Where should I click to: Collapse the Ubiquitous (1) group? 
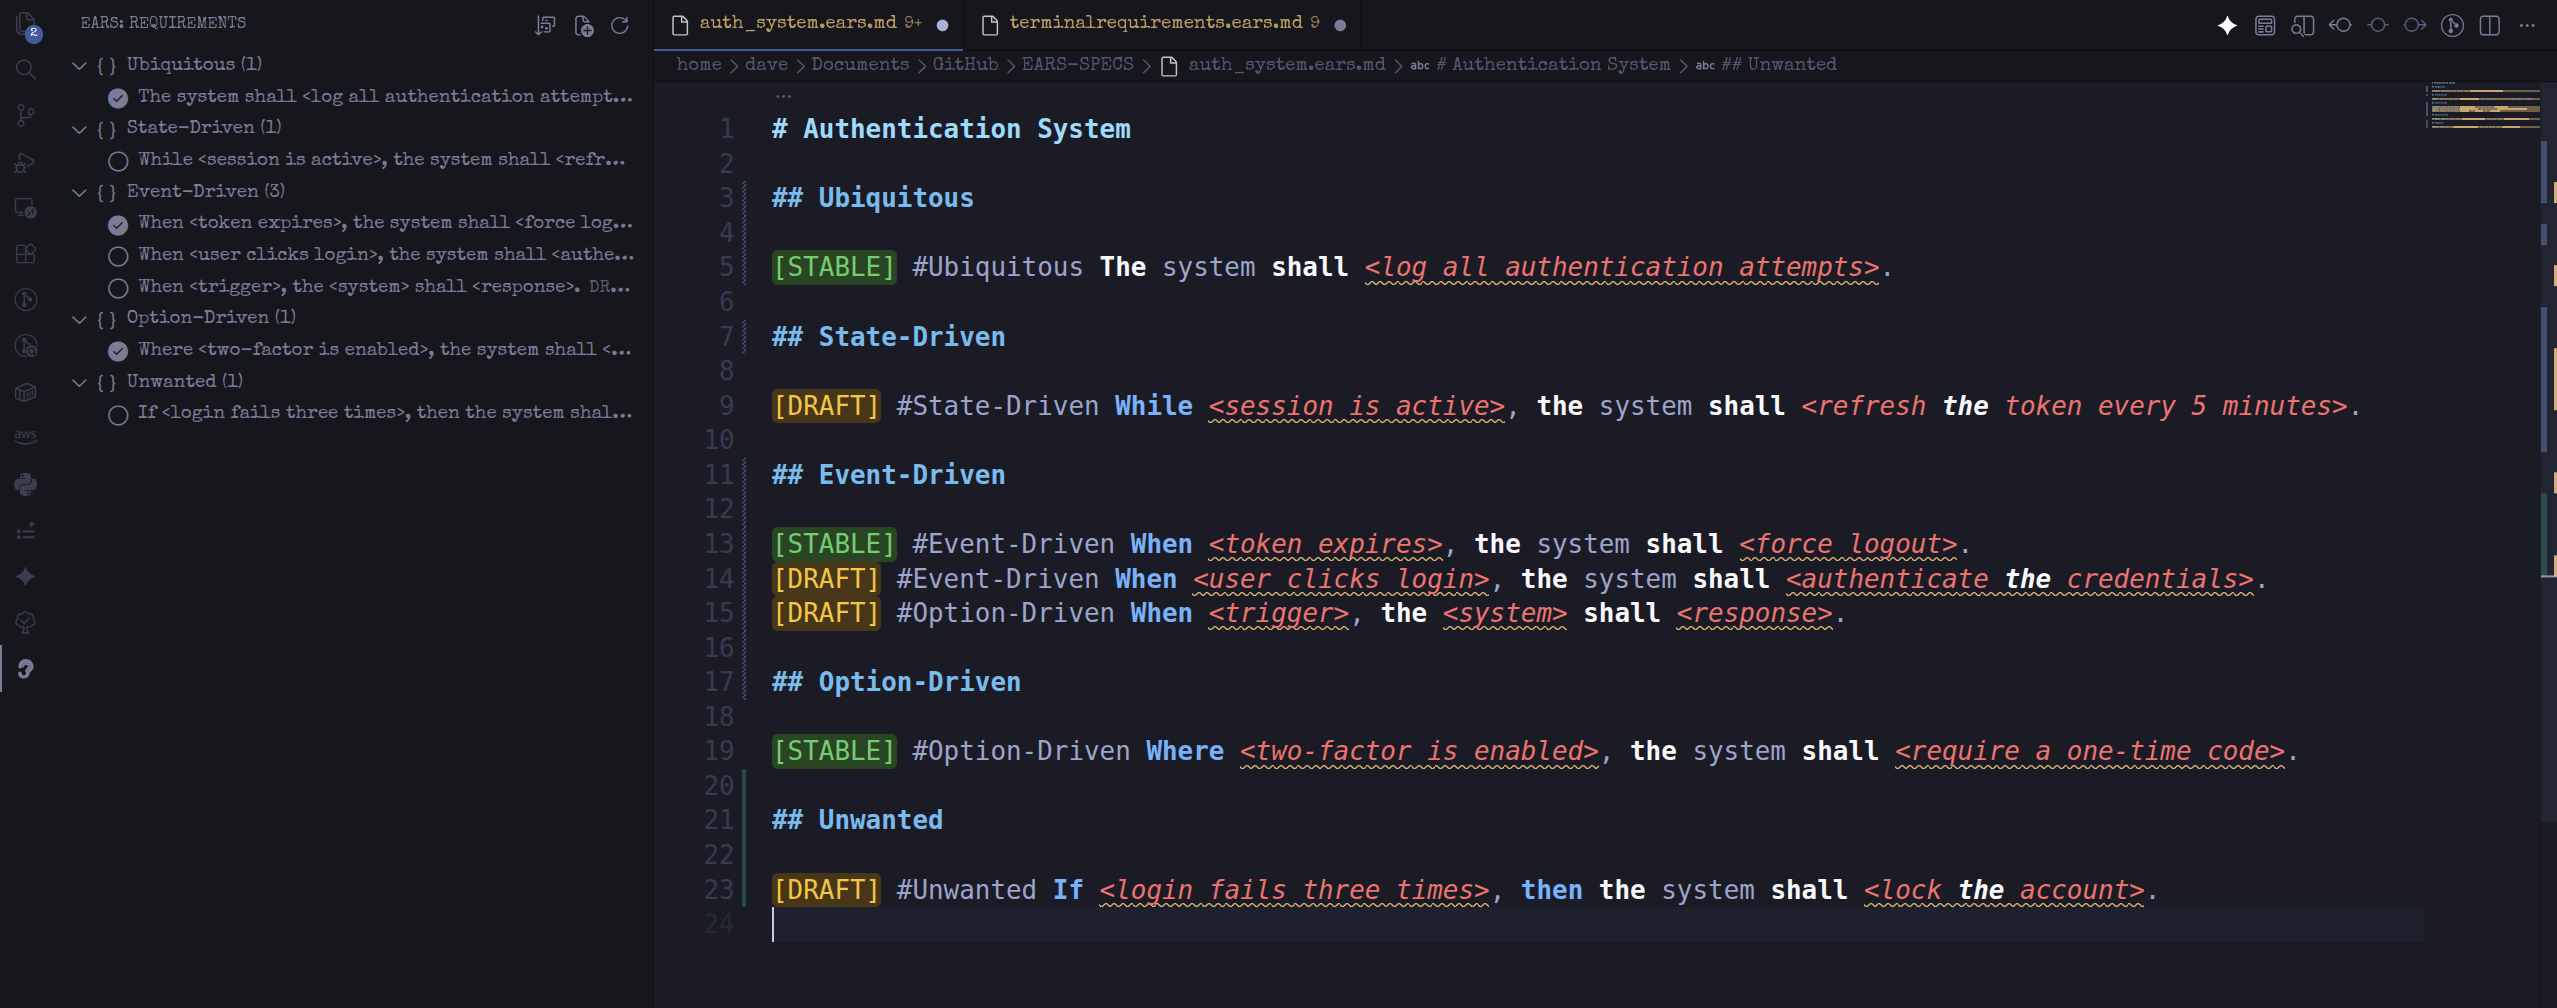click(79, 65)
